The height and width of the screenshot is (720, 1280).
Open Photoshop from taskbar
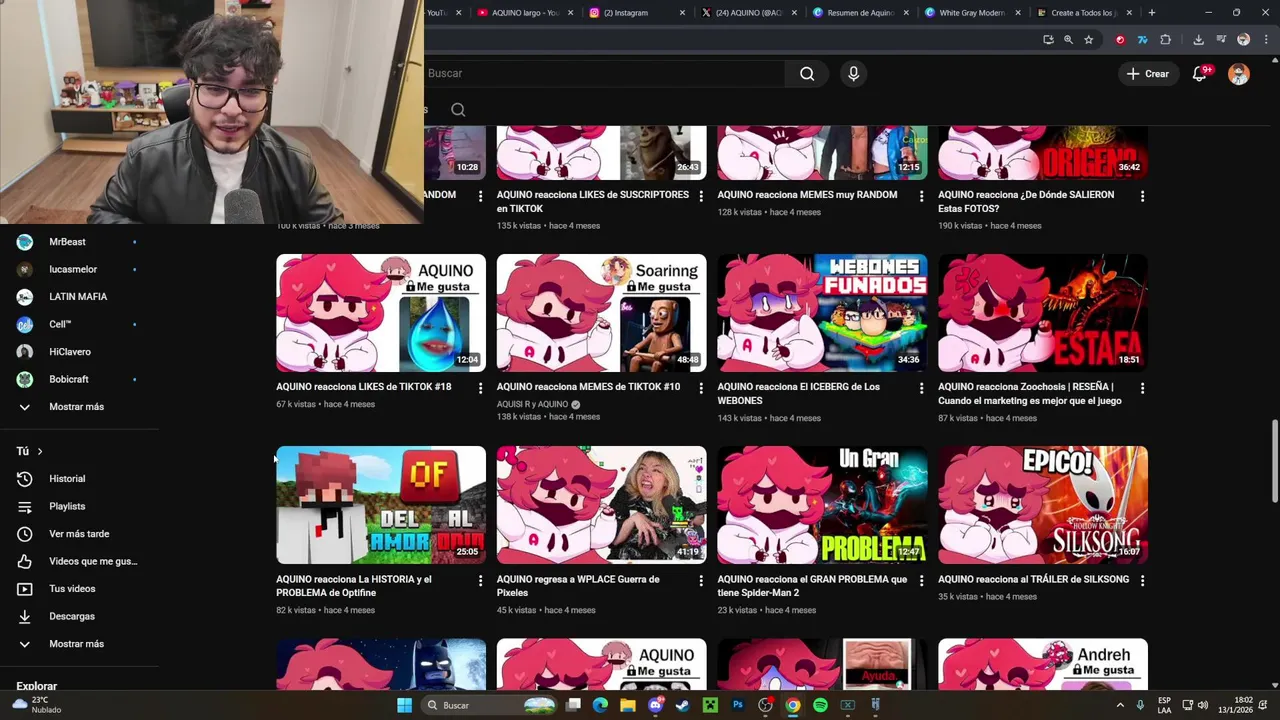738,705
